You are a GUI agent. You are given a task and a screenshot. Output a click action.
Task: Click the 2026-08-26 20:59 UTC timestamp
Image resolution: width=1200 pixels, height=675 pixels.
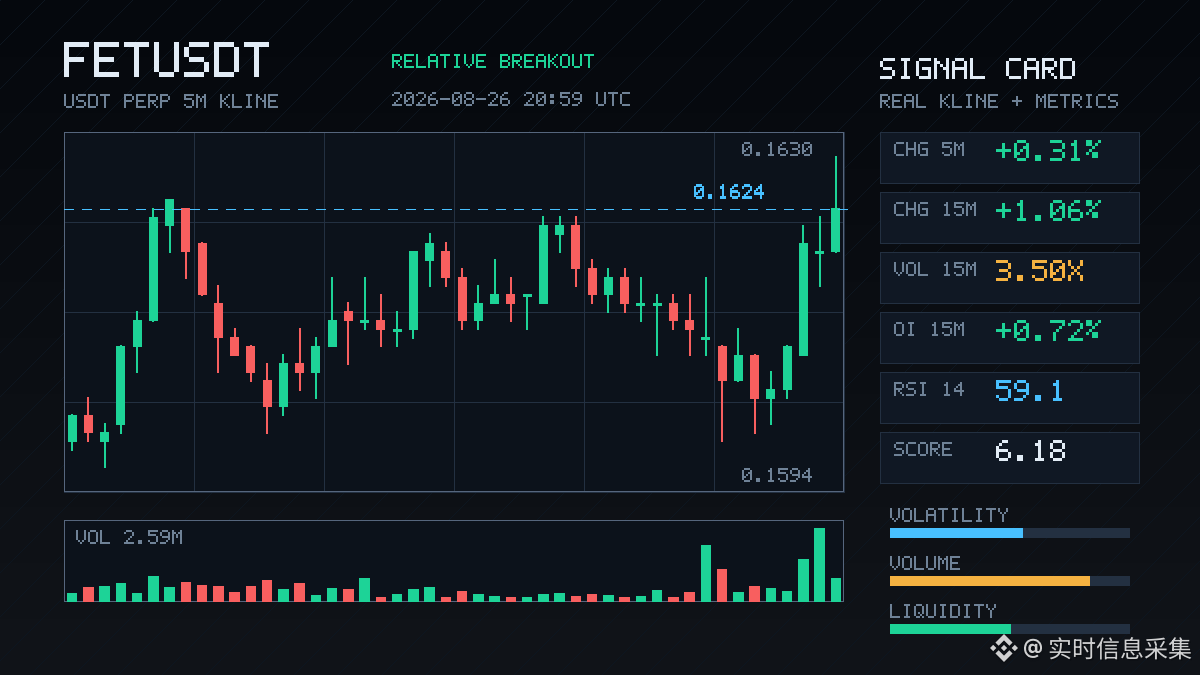pos(511,99)
